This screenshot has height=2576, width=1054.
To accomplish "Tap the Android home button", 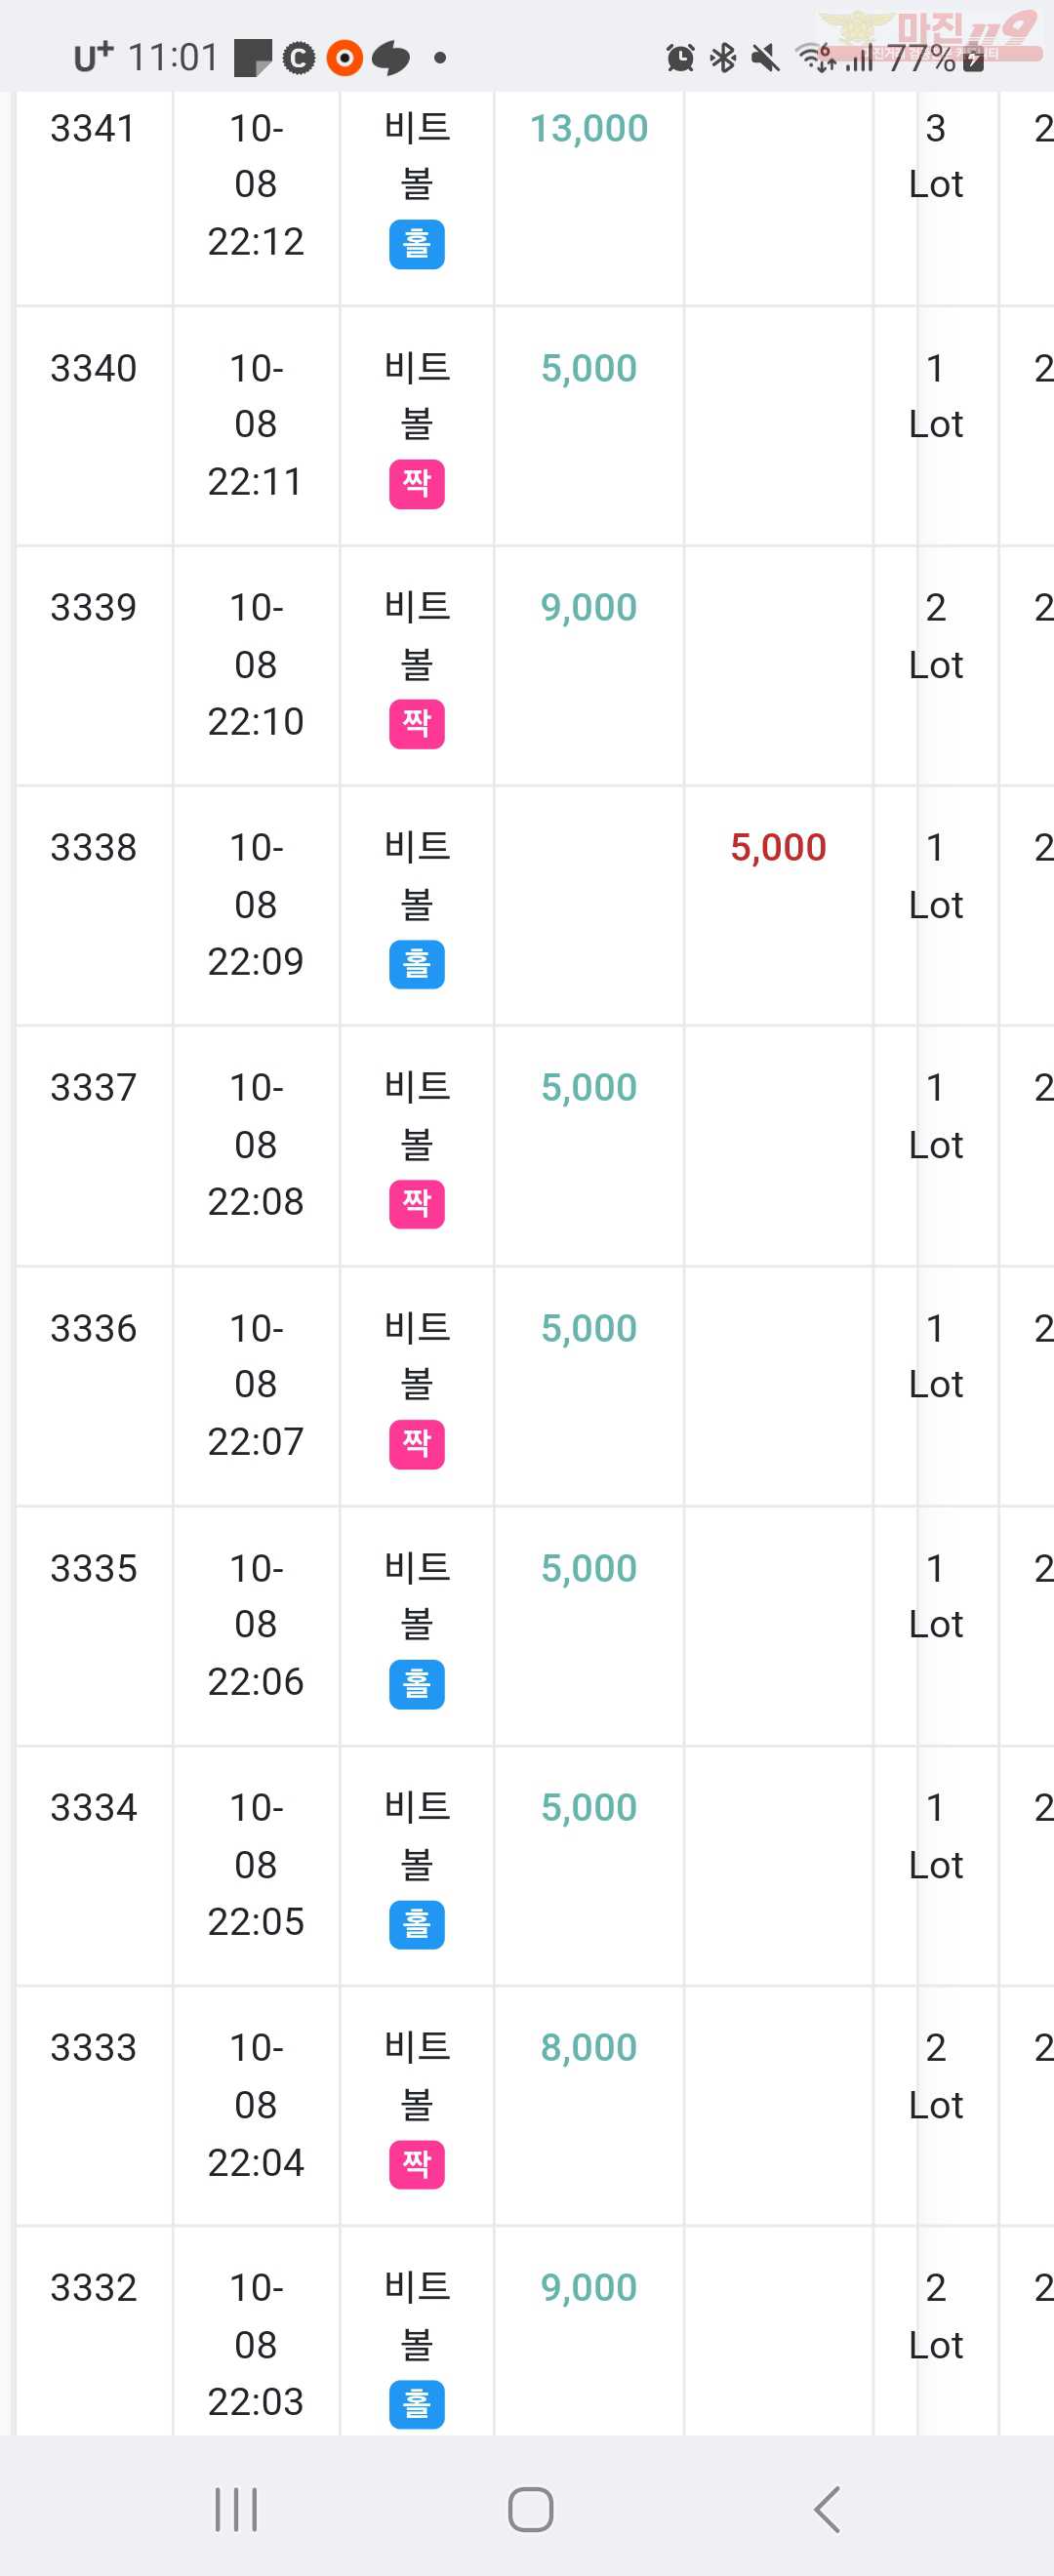I will tap(530, 2509).
